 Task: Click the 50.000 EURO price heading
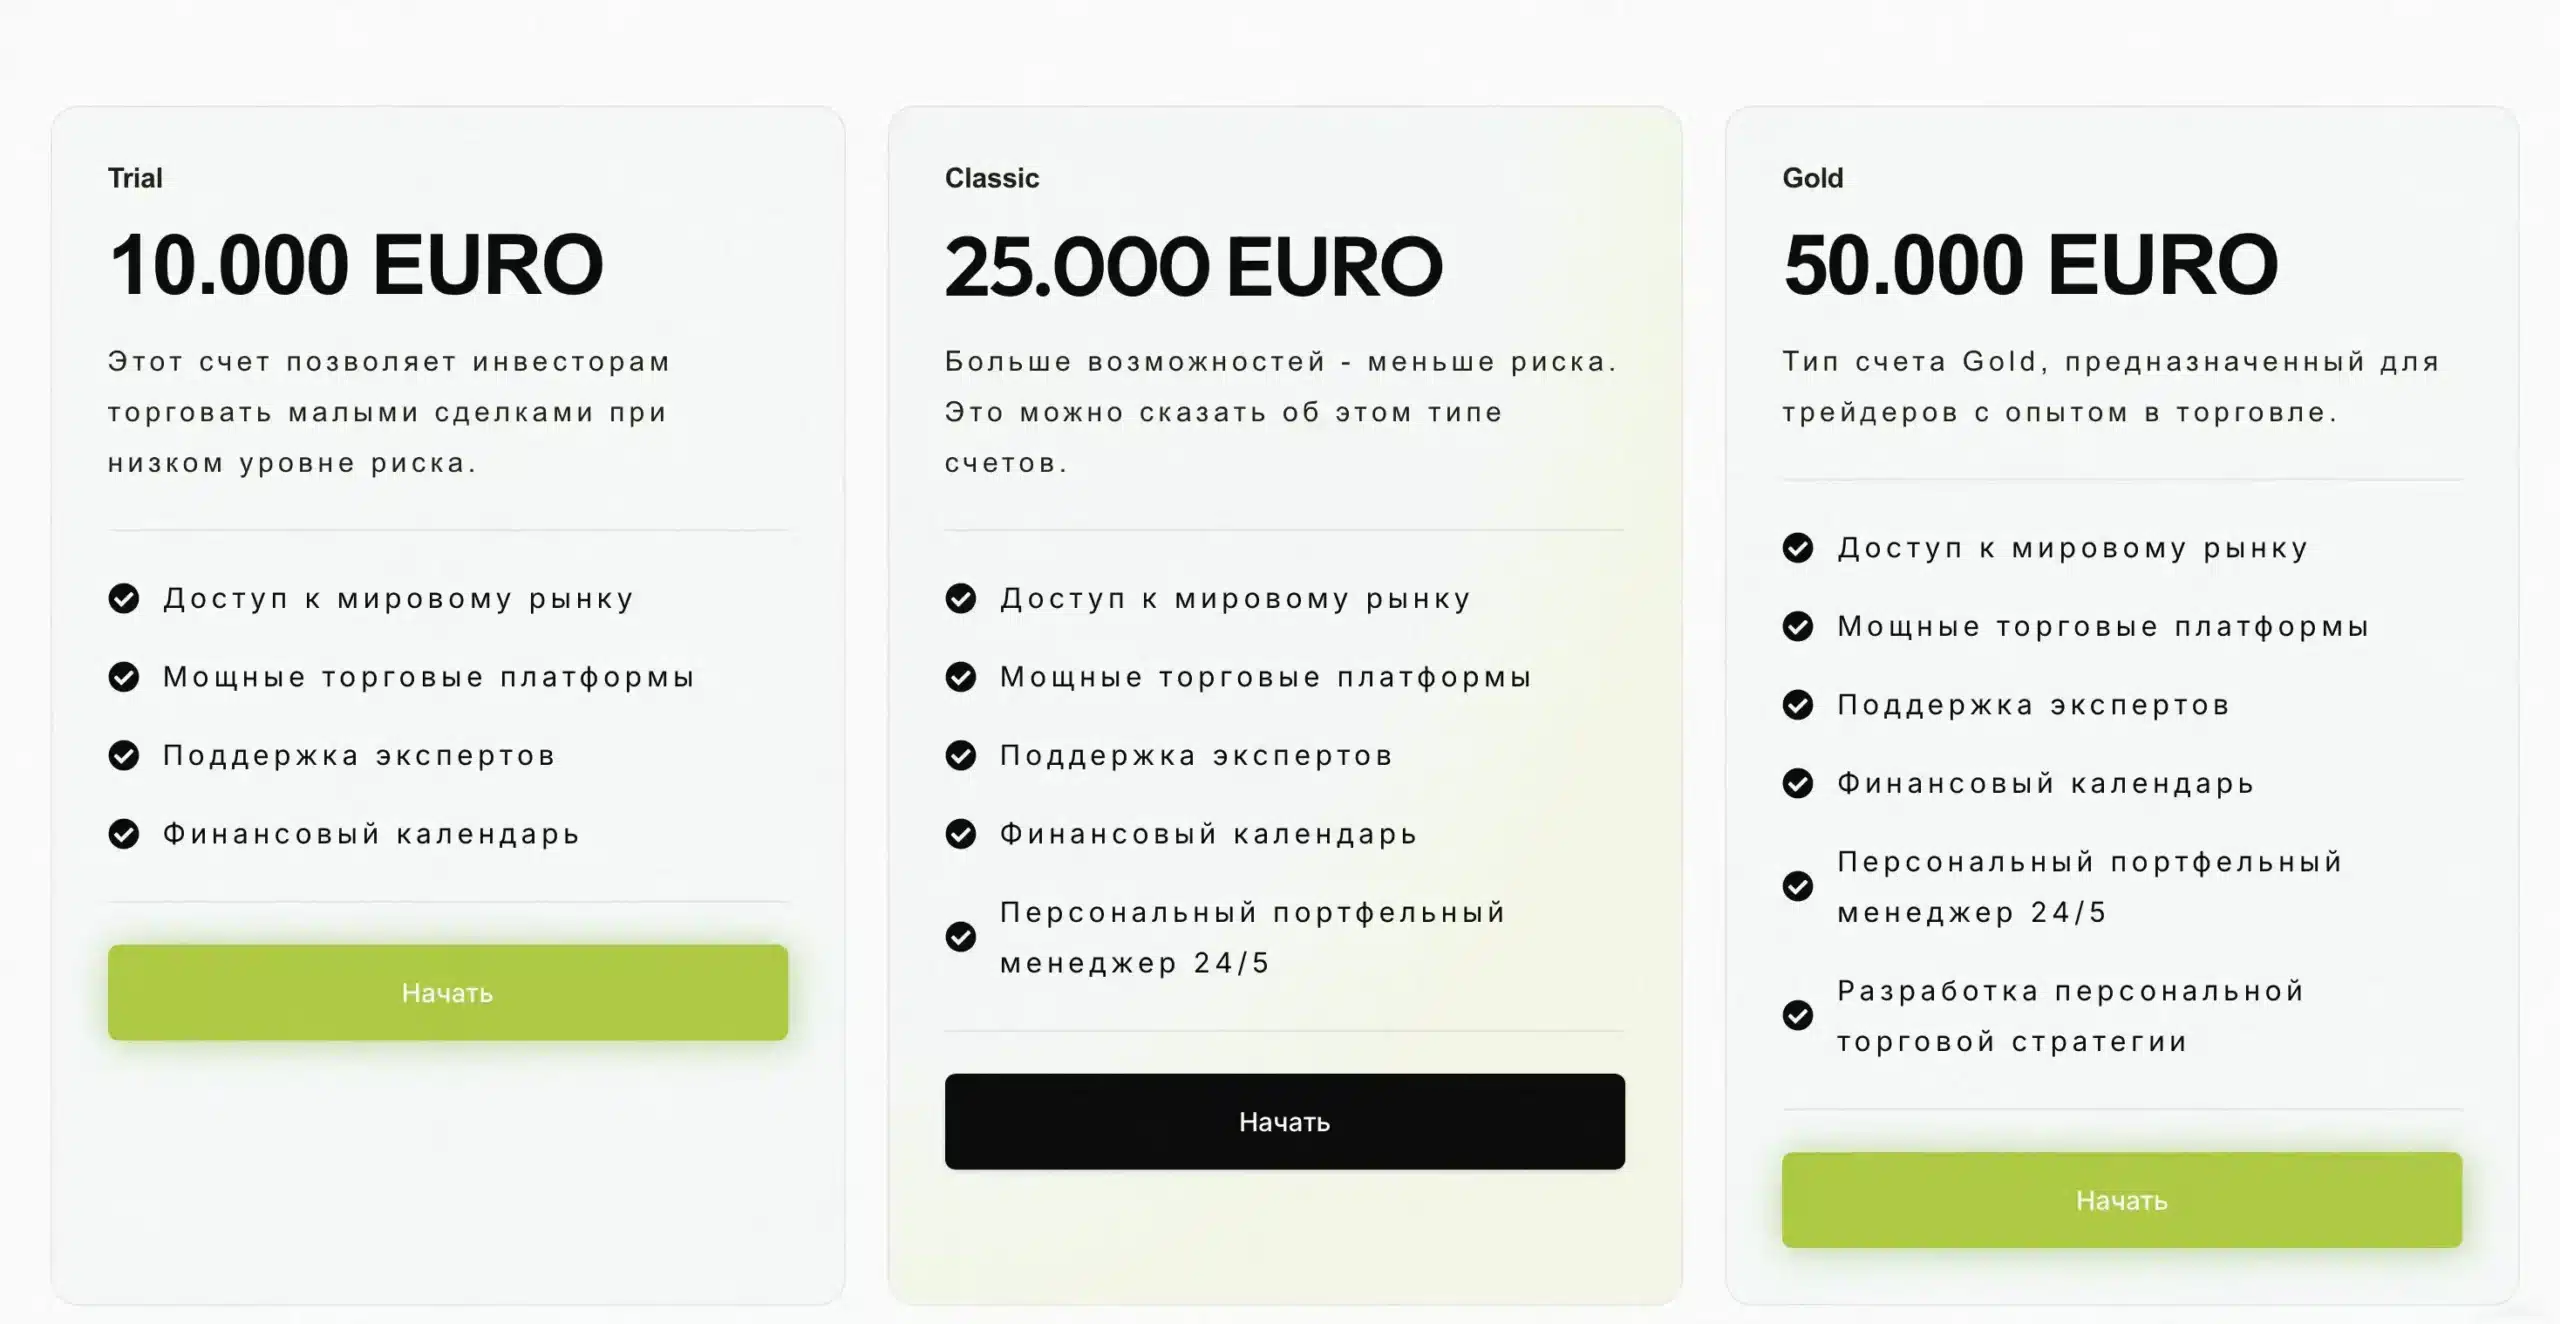point(2030,265)
